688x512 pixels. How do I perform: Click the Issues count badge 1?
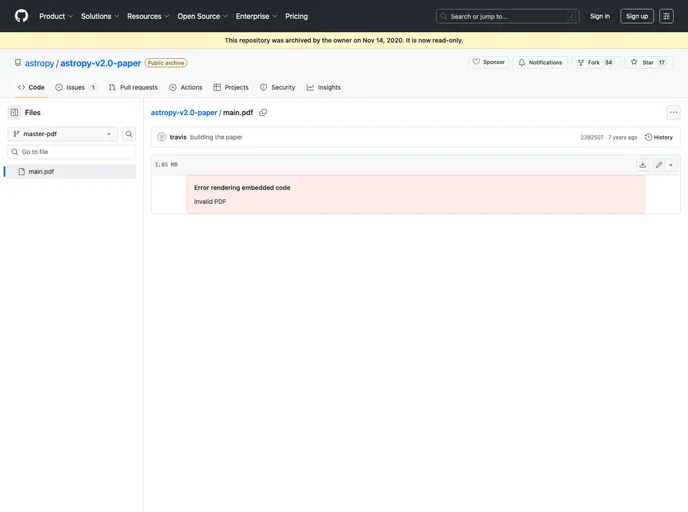tap(93, 87)
